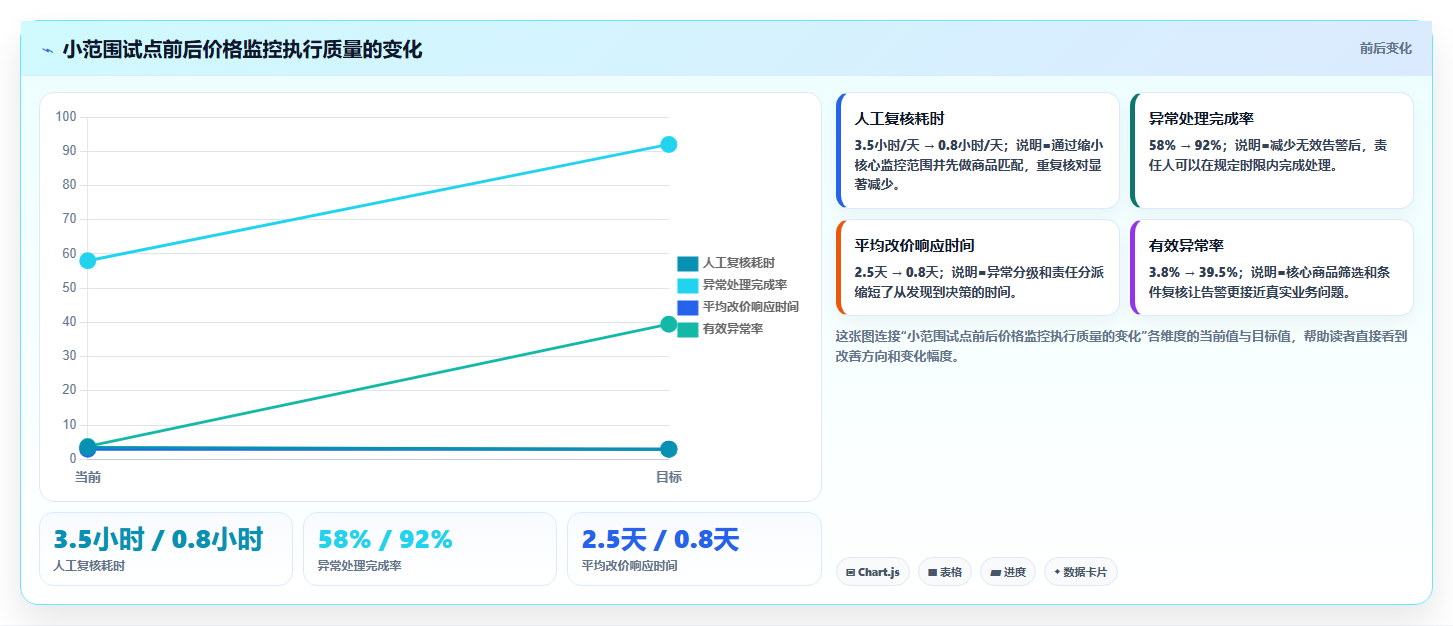Click the 前后变化 label in header

click(x=1385, y=48)
